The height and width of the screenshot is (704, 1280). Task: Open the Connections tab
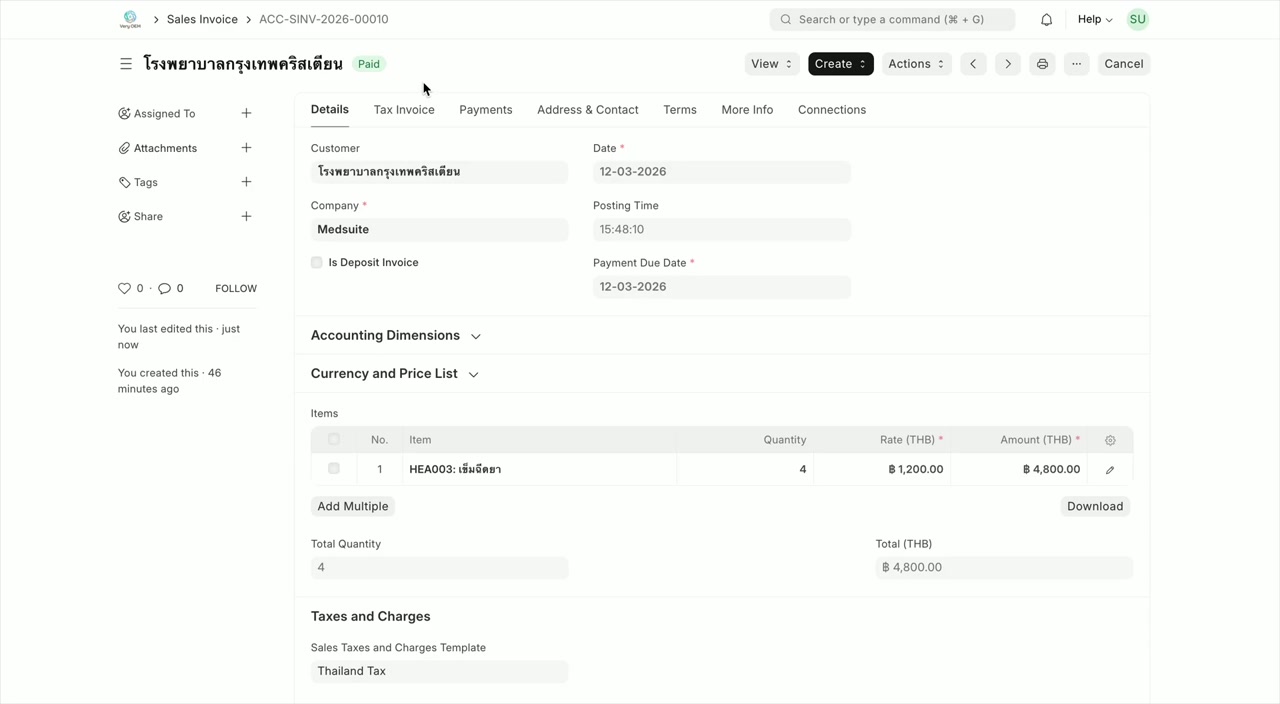click(x=831, y=110)
